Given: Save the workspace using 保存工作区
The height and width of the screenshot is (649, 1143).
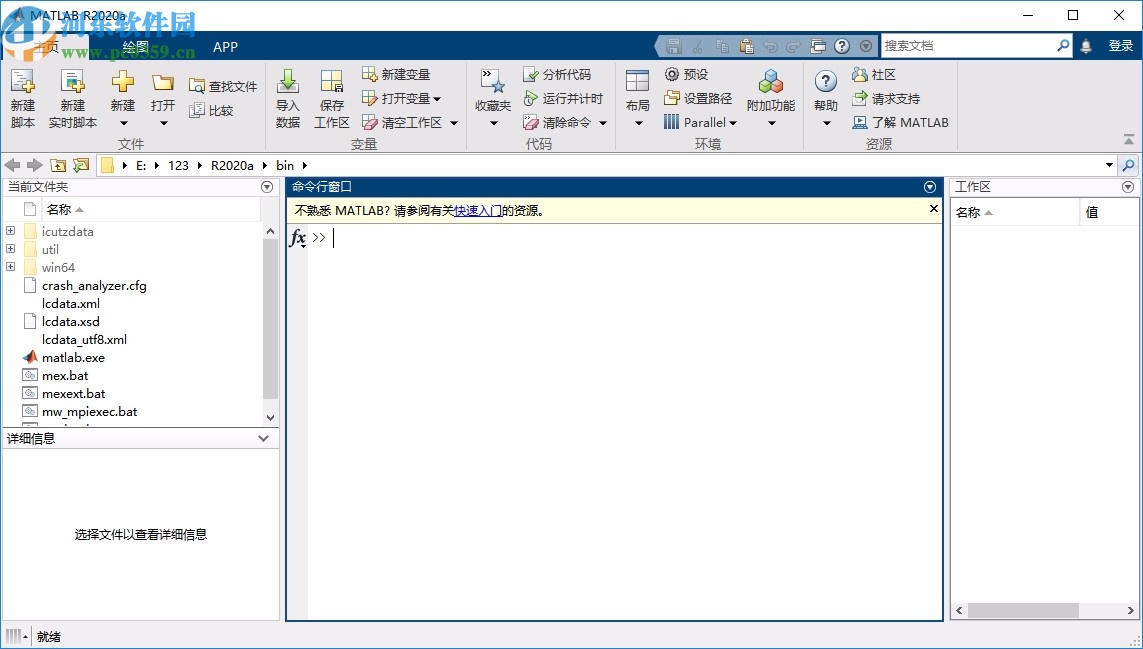Looking at the screenshot, I should (331, 97).
